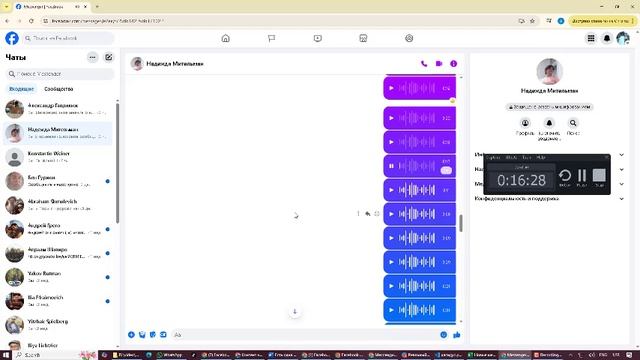Open the browser tab list dropdown arrow
The width and height of the screenshot is (640, 360).
(7, 7)
